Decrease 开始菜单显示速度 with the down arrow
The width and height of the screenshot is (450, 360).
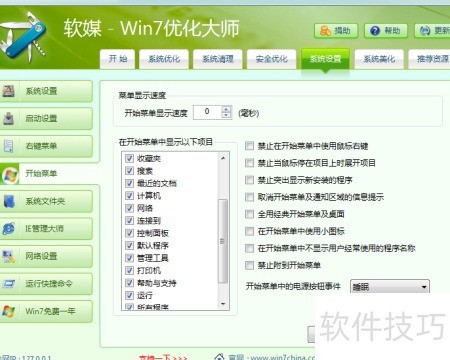[226, 115]
